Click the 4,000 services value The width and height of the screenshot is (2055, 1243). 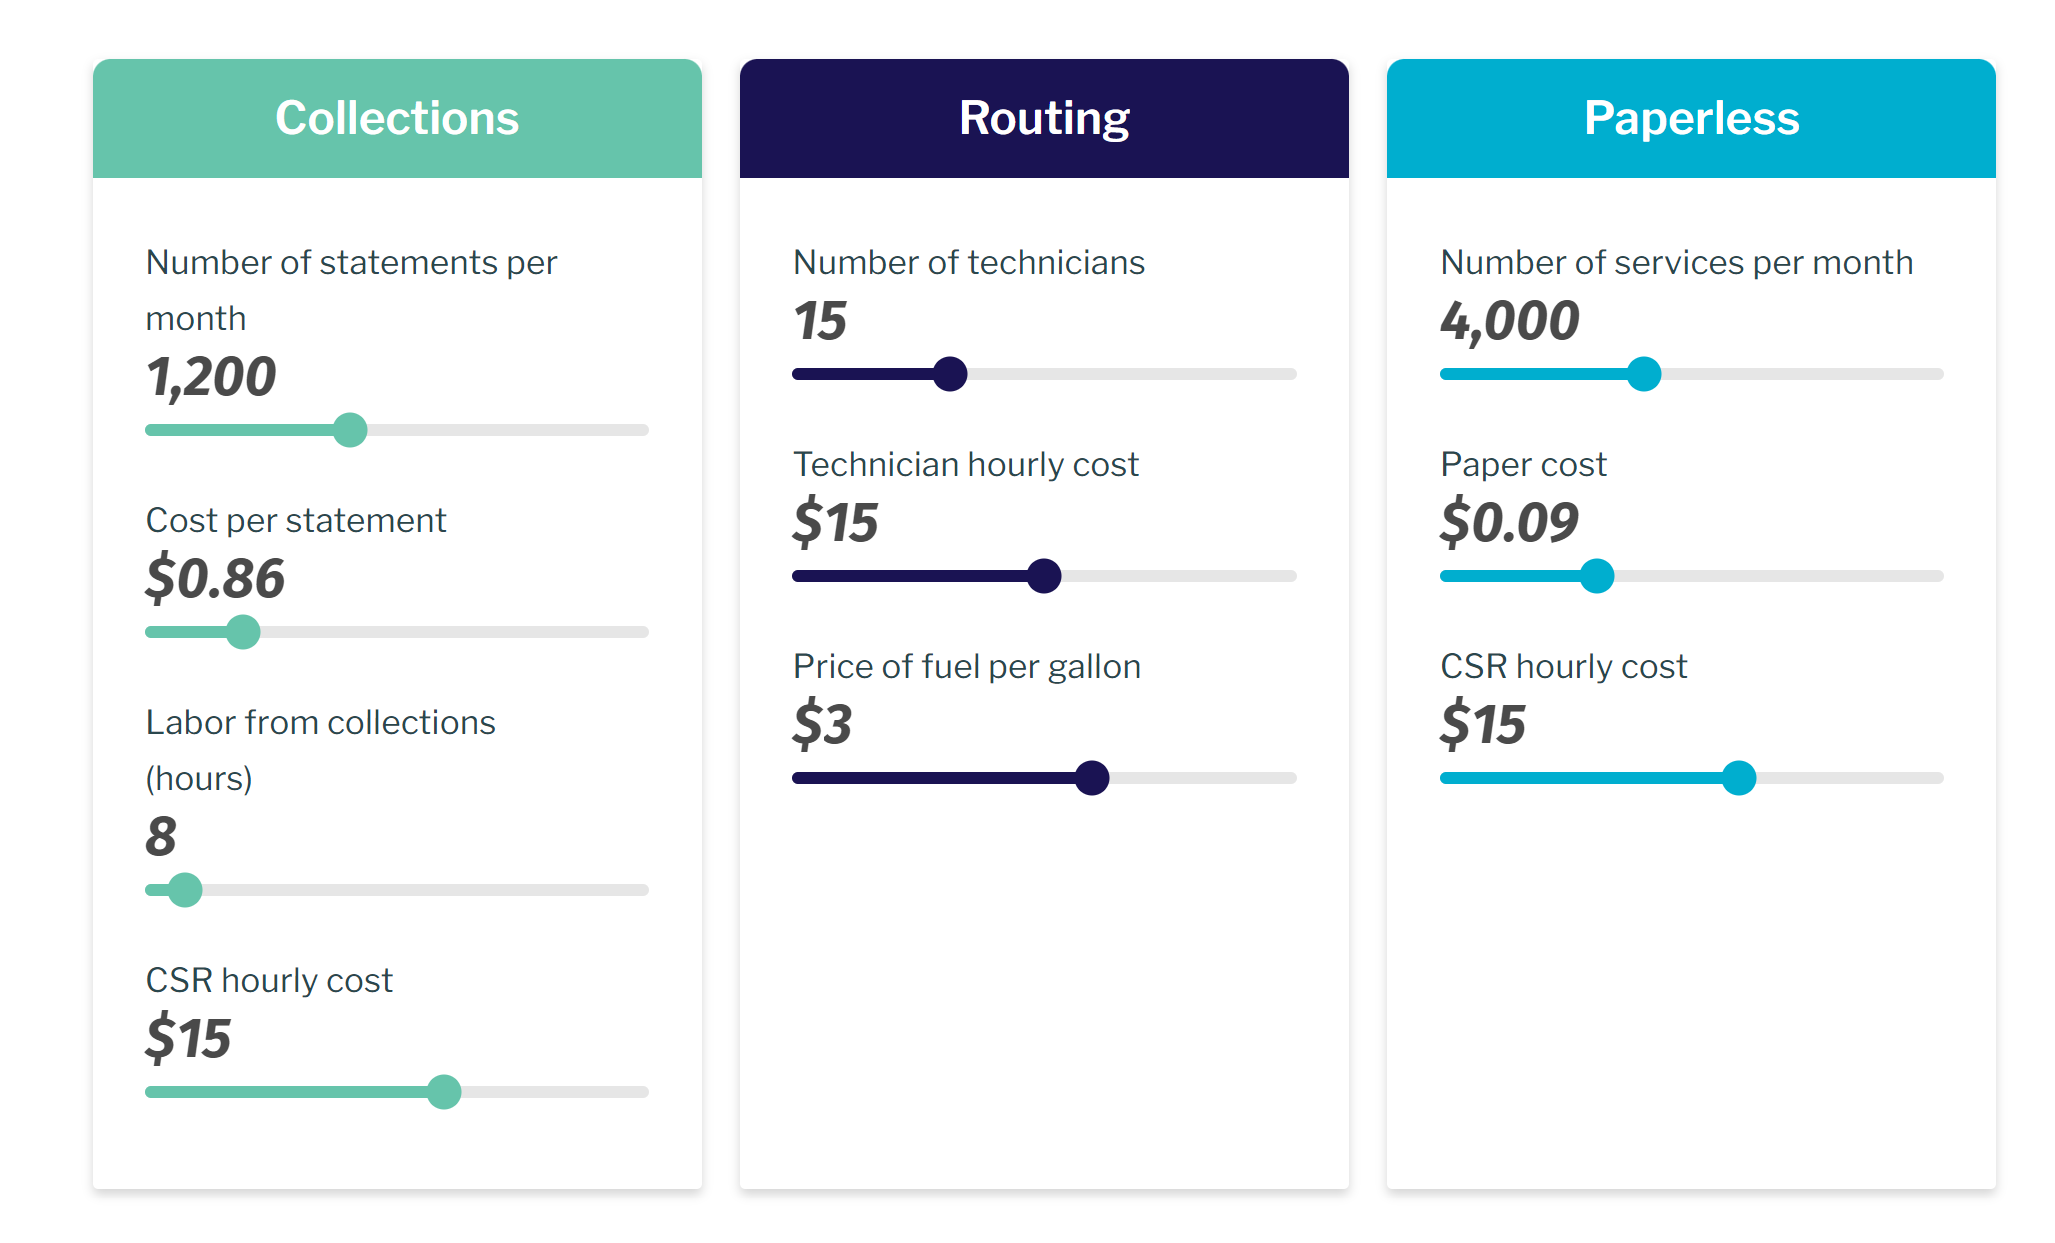1509,321
